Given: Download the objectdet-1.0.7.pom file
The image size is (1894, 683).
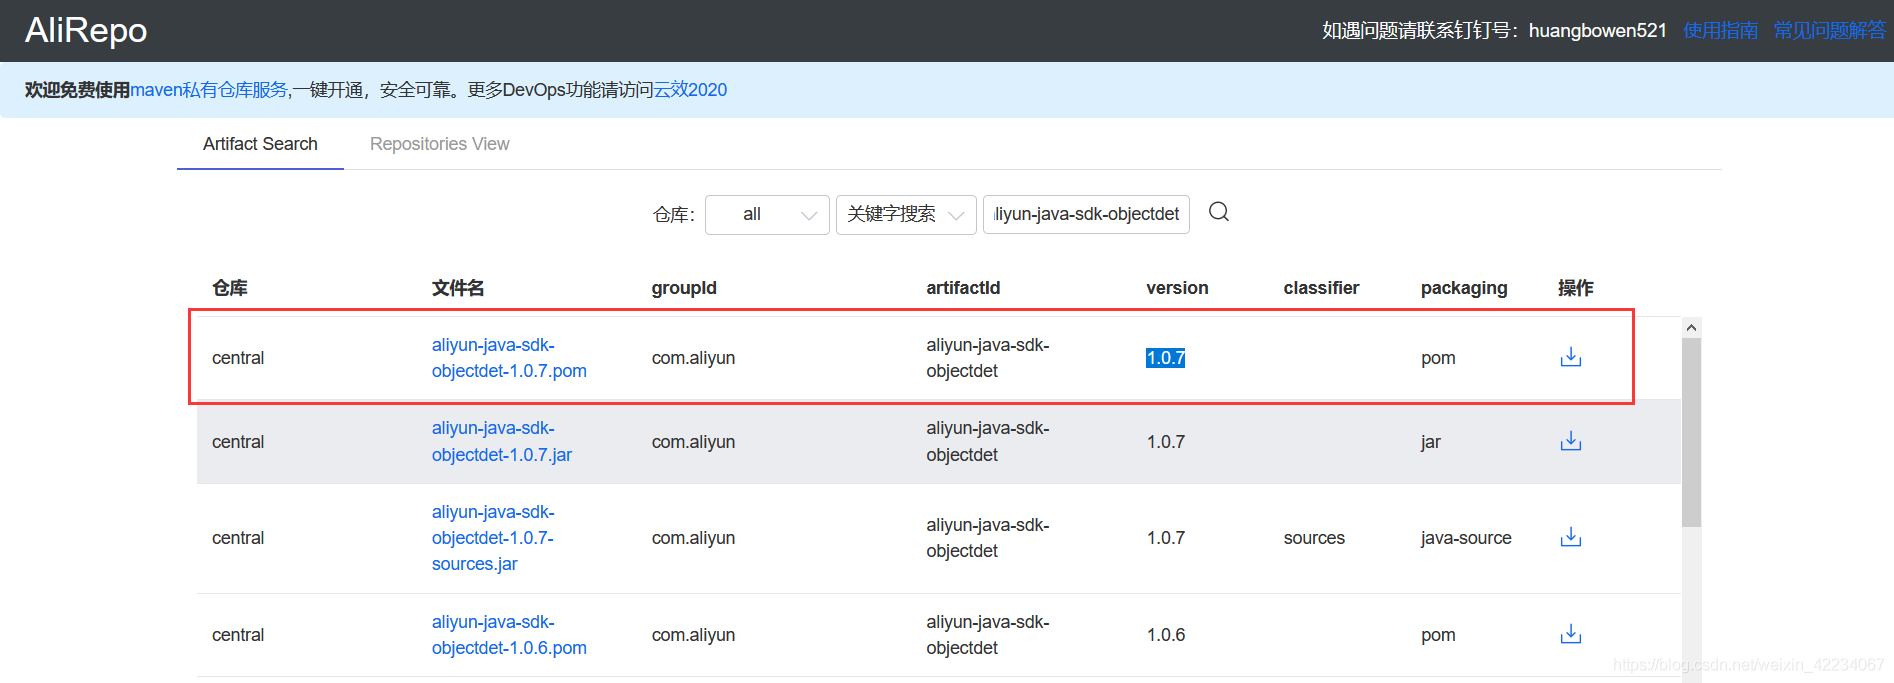Looking at the screenshot, I should point(1571,357).
